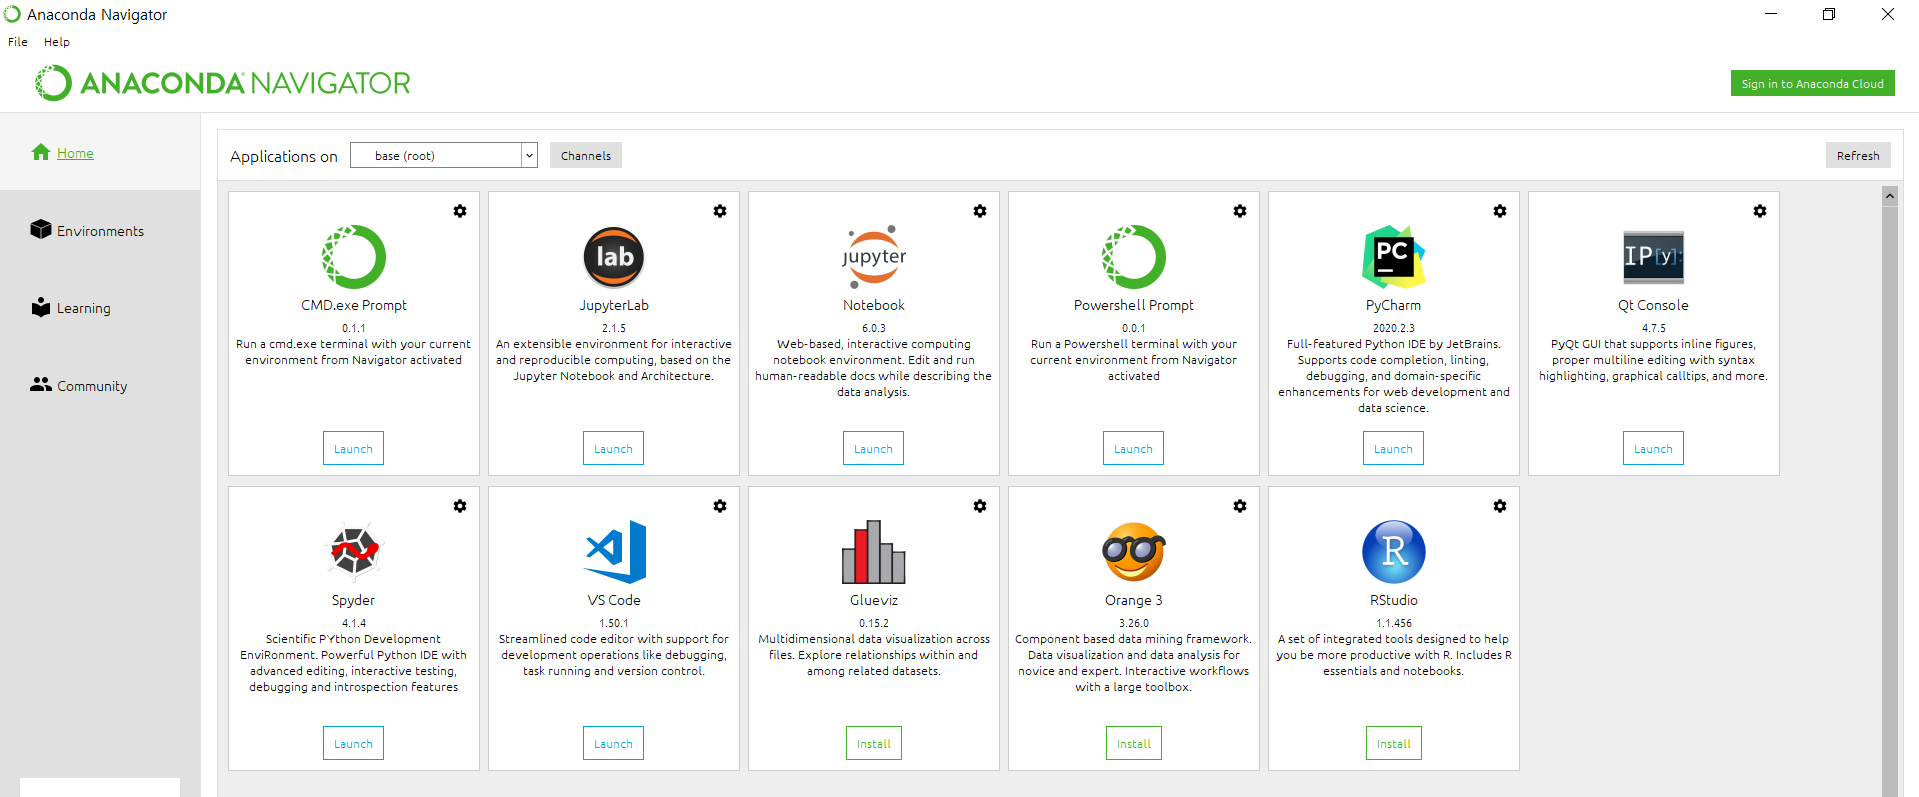Viewport: 1919px width, 797px height.
Task: Click the RStudio version 1.1.456 text
Action: point(1394,623)
